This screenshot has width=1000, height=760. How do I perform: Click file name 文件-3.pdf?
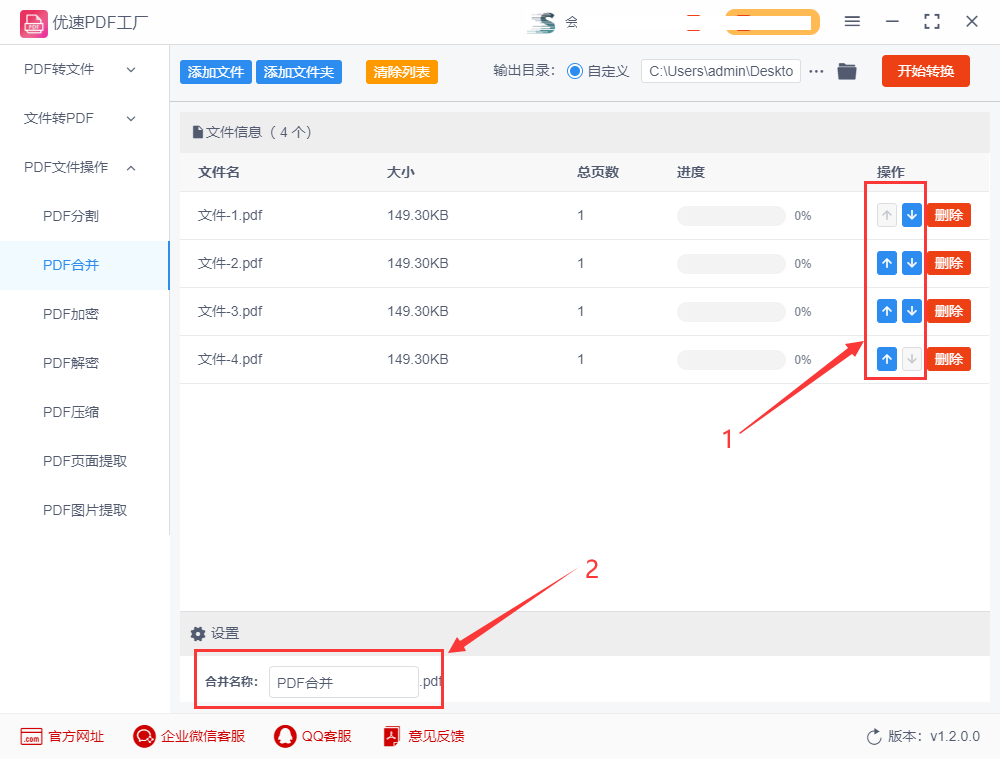coord(230,311)
